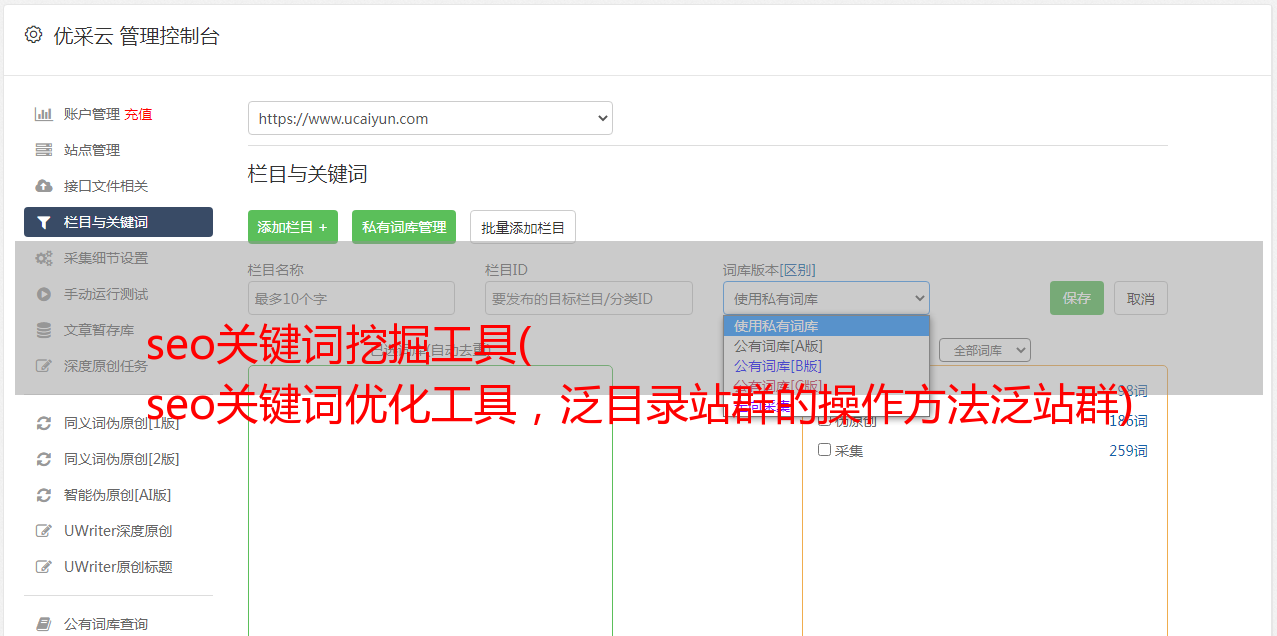
Task: Click the refresh icon beside 智能伪原创[AI版]
Action: (x=44, y=495)
